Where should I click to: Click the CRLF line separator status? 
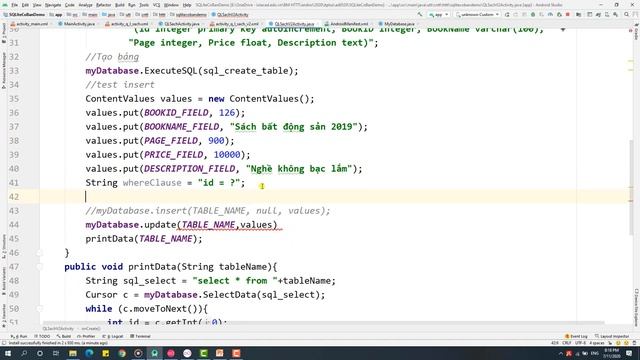(x=567, y=343)
